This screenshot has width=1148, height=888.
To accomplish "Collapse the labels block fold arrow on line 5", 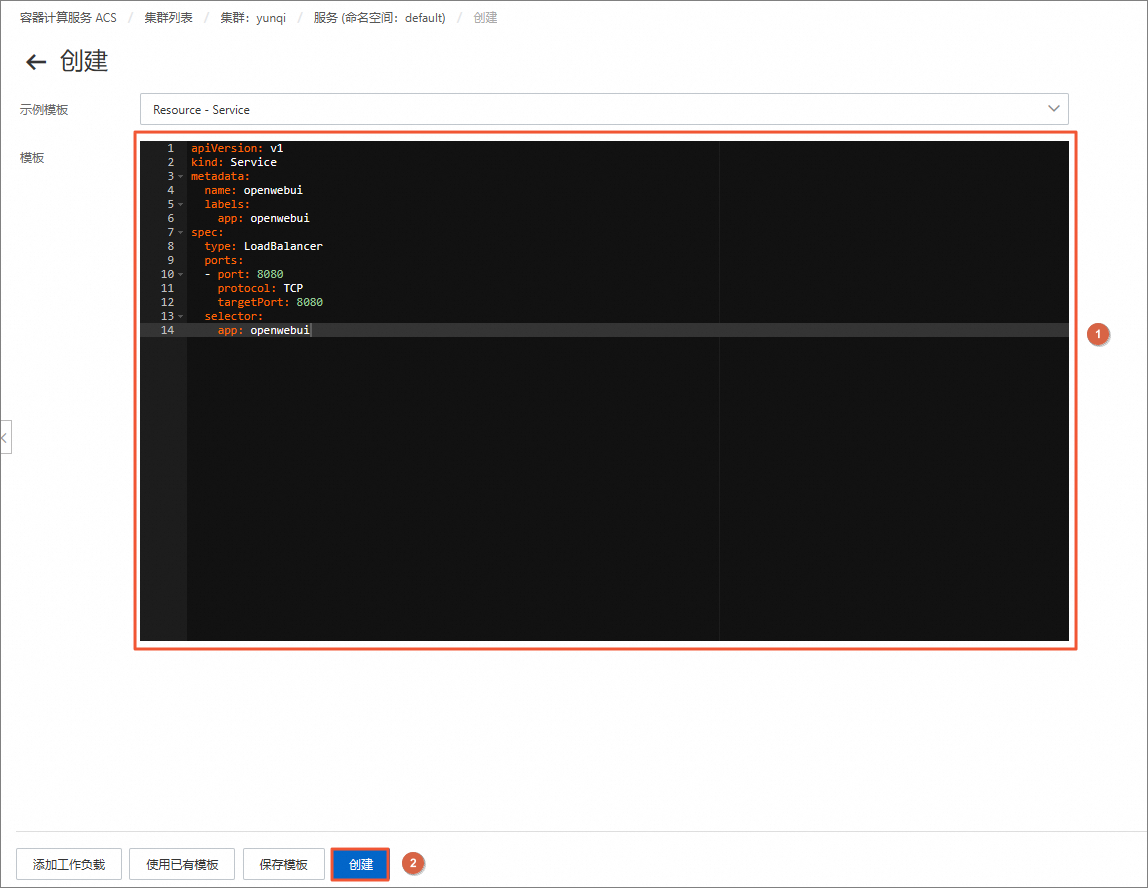I will pos(181,204).
